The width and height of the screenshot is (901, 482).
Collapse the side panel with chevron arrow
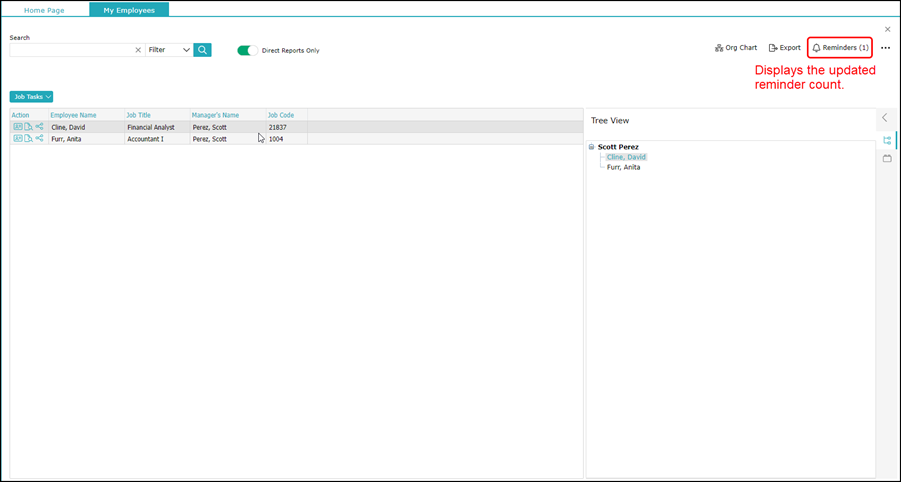pyautogui.click(x=884, y=118)
